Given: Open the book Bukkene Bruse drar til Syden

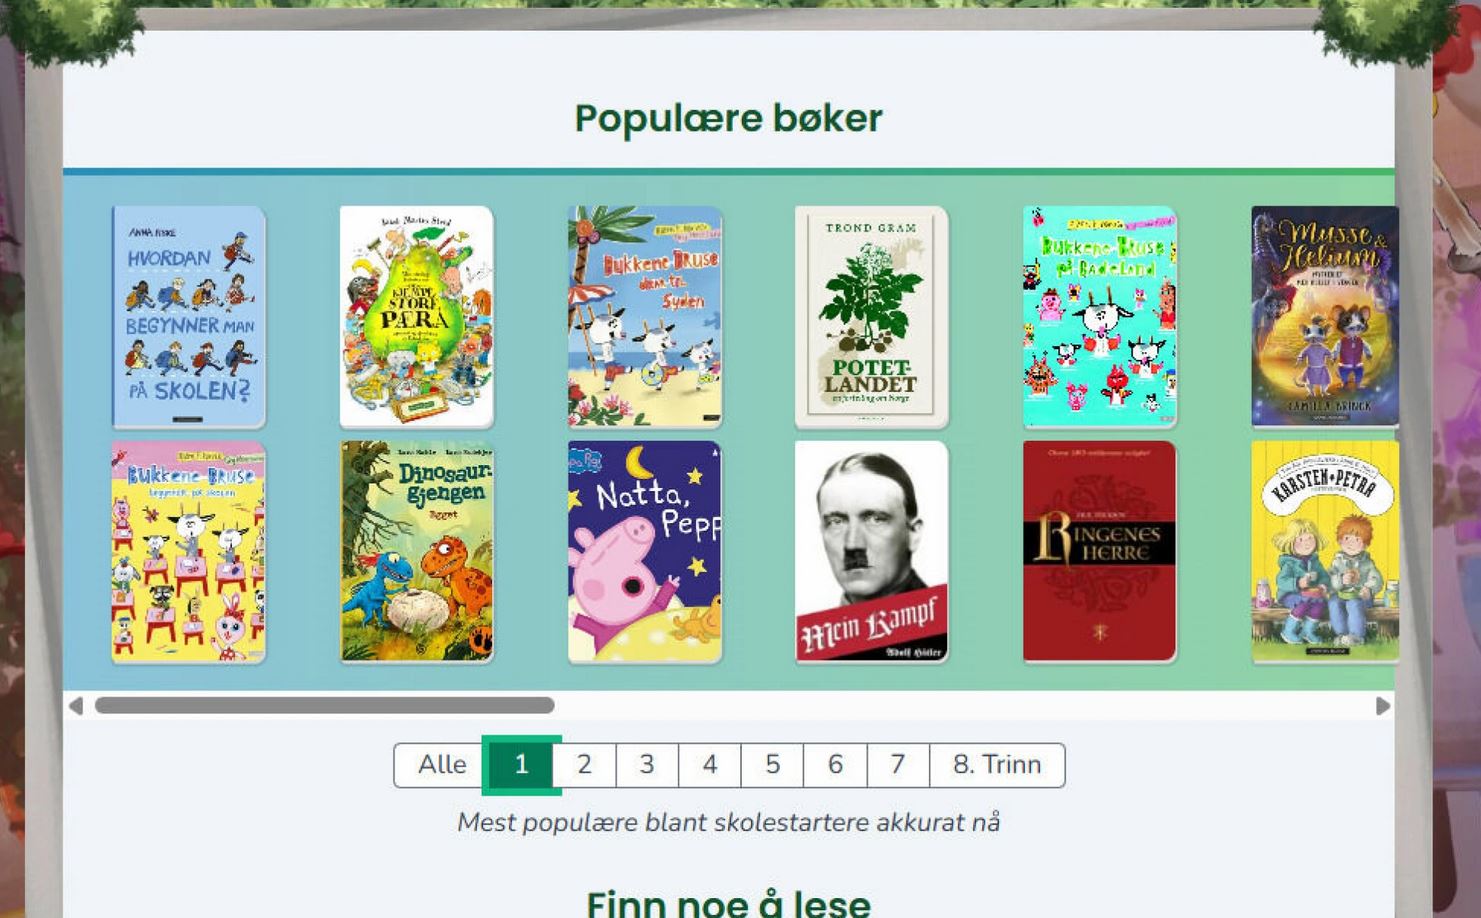Looking at the screenshot, I should point(645,317).
